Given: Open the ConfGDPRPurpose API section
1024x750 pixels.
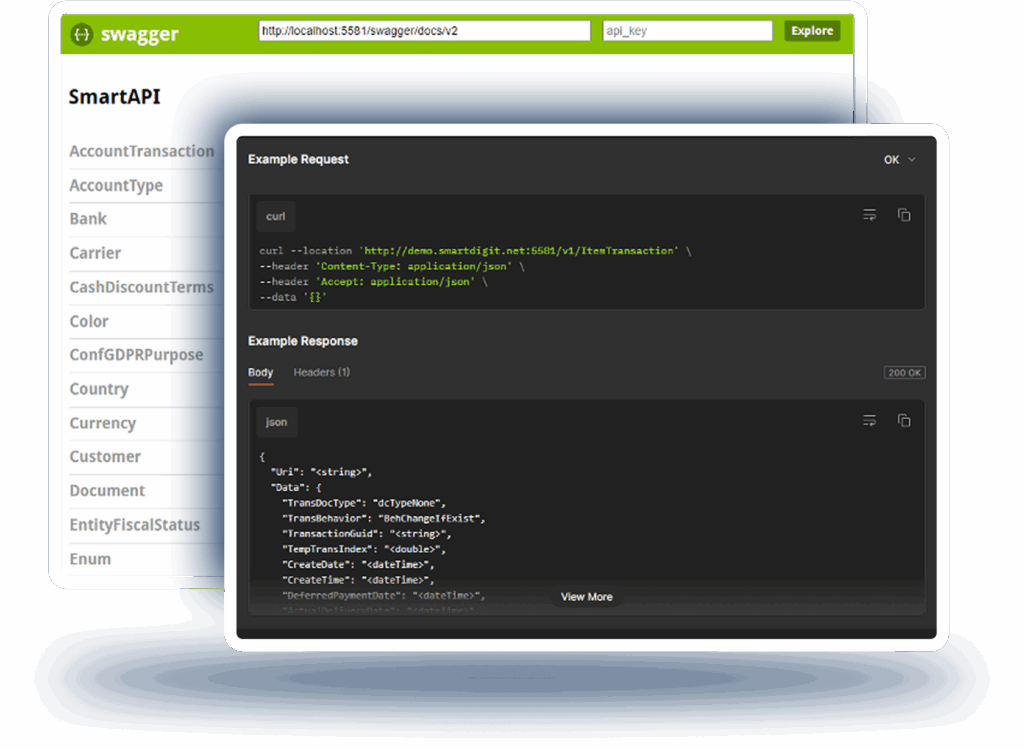Looking at the screenshot, I should (x=136, y=355).
